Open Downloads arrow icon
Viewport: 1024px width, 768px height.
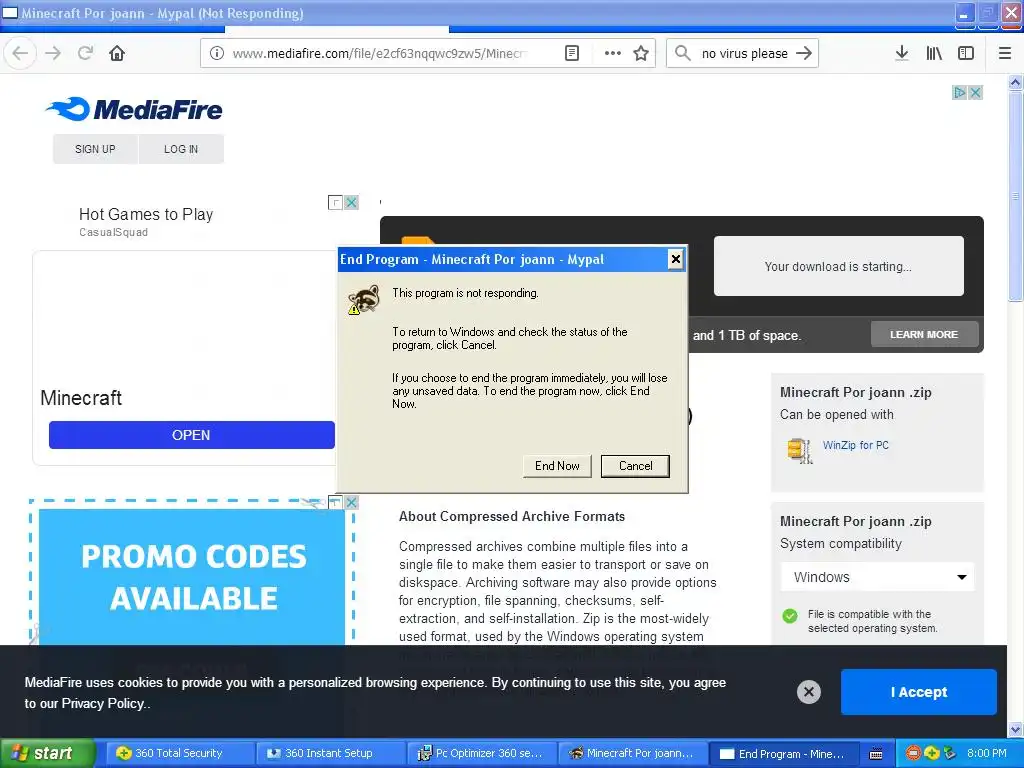coord(901,53)
